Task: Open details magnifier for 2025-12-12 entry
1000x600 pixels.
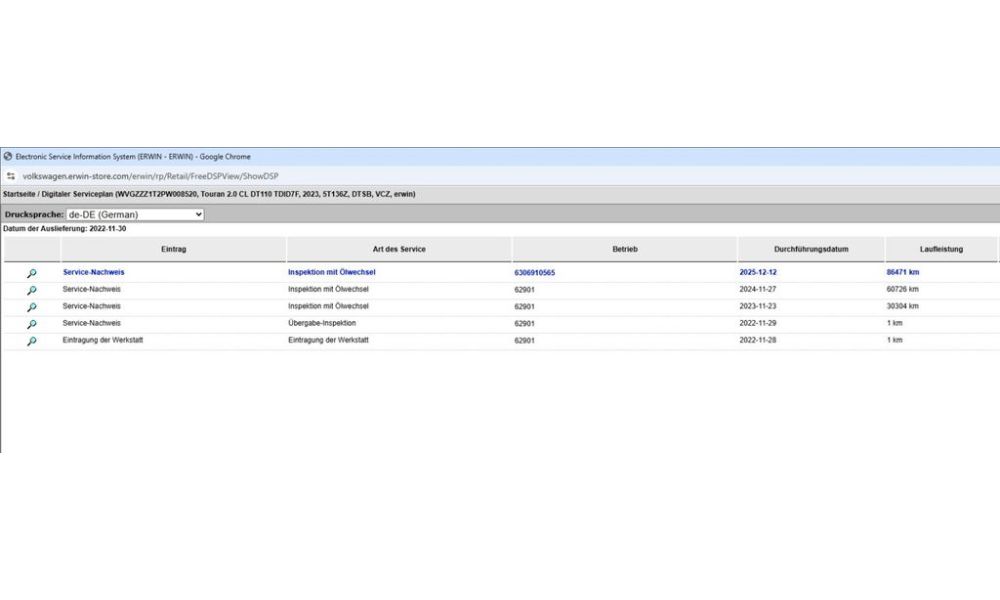Action: (x=31, y=273)
